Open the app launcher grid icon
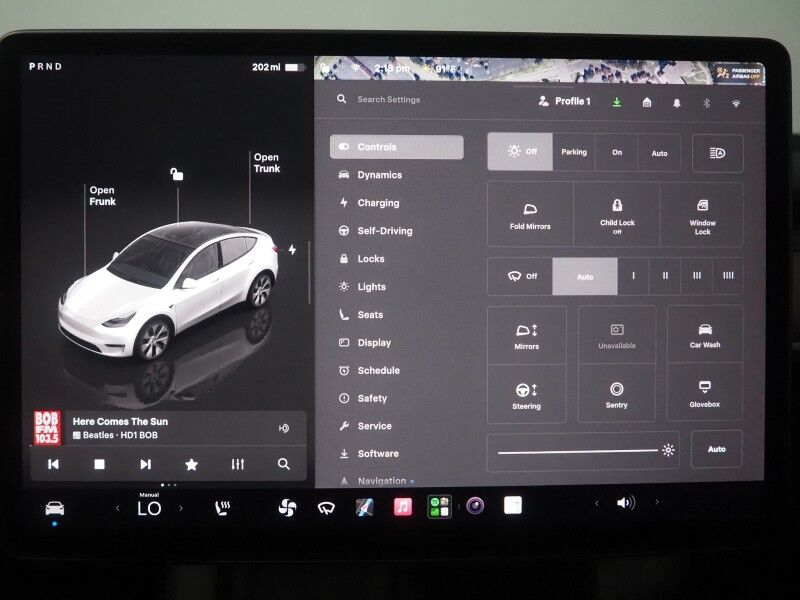The height and width of the screenshot is (600, 800). [439, 507]
